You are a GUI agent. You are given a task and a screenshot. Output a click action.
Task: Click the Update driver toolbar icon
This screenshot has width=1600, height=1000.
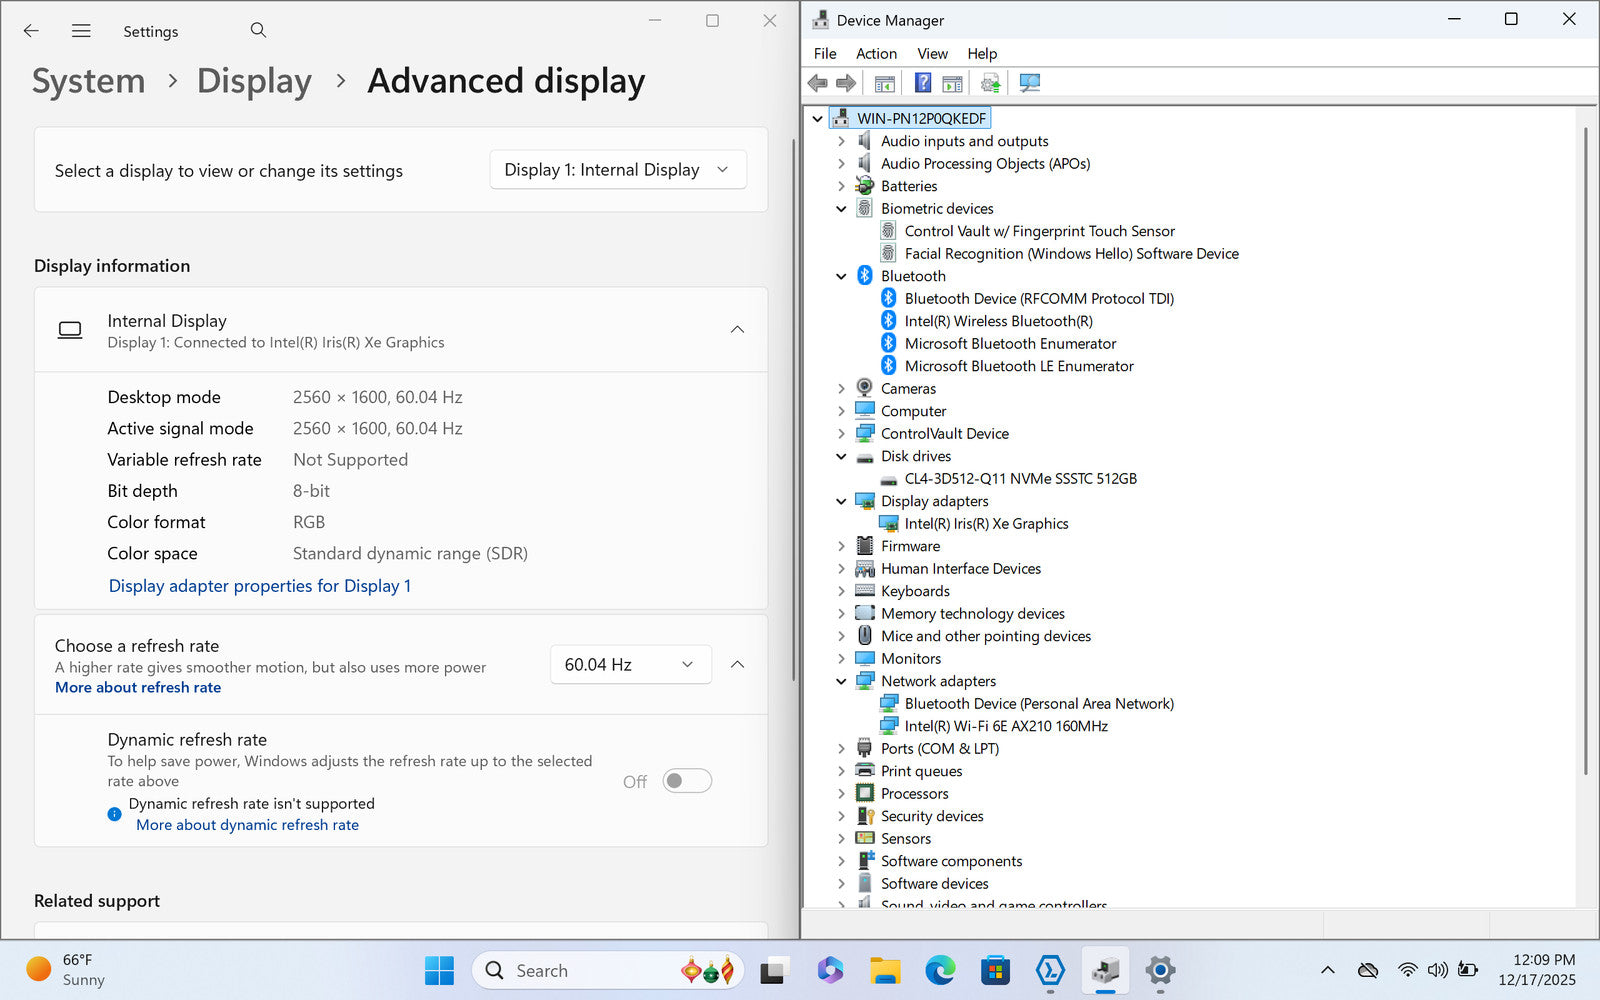pyautogui.click(x=990, y=83)
